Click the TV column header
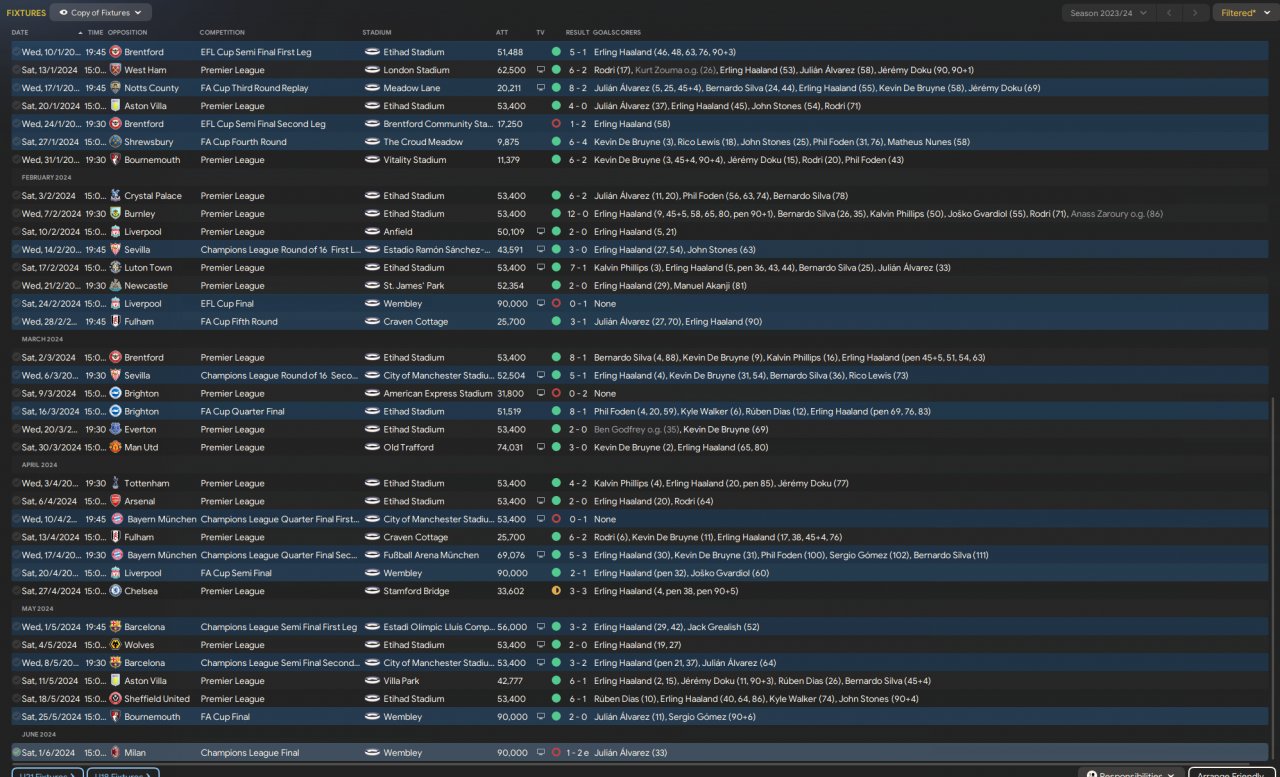Image resolution: width=1280 pixels, height=777 pixels. [x=541, y=33]
